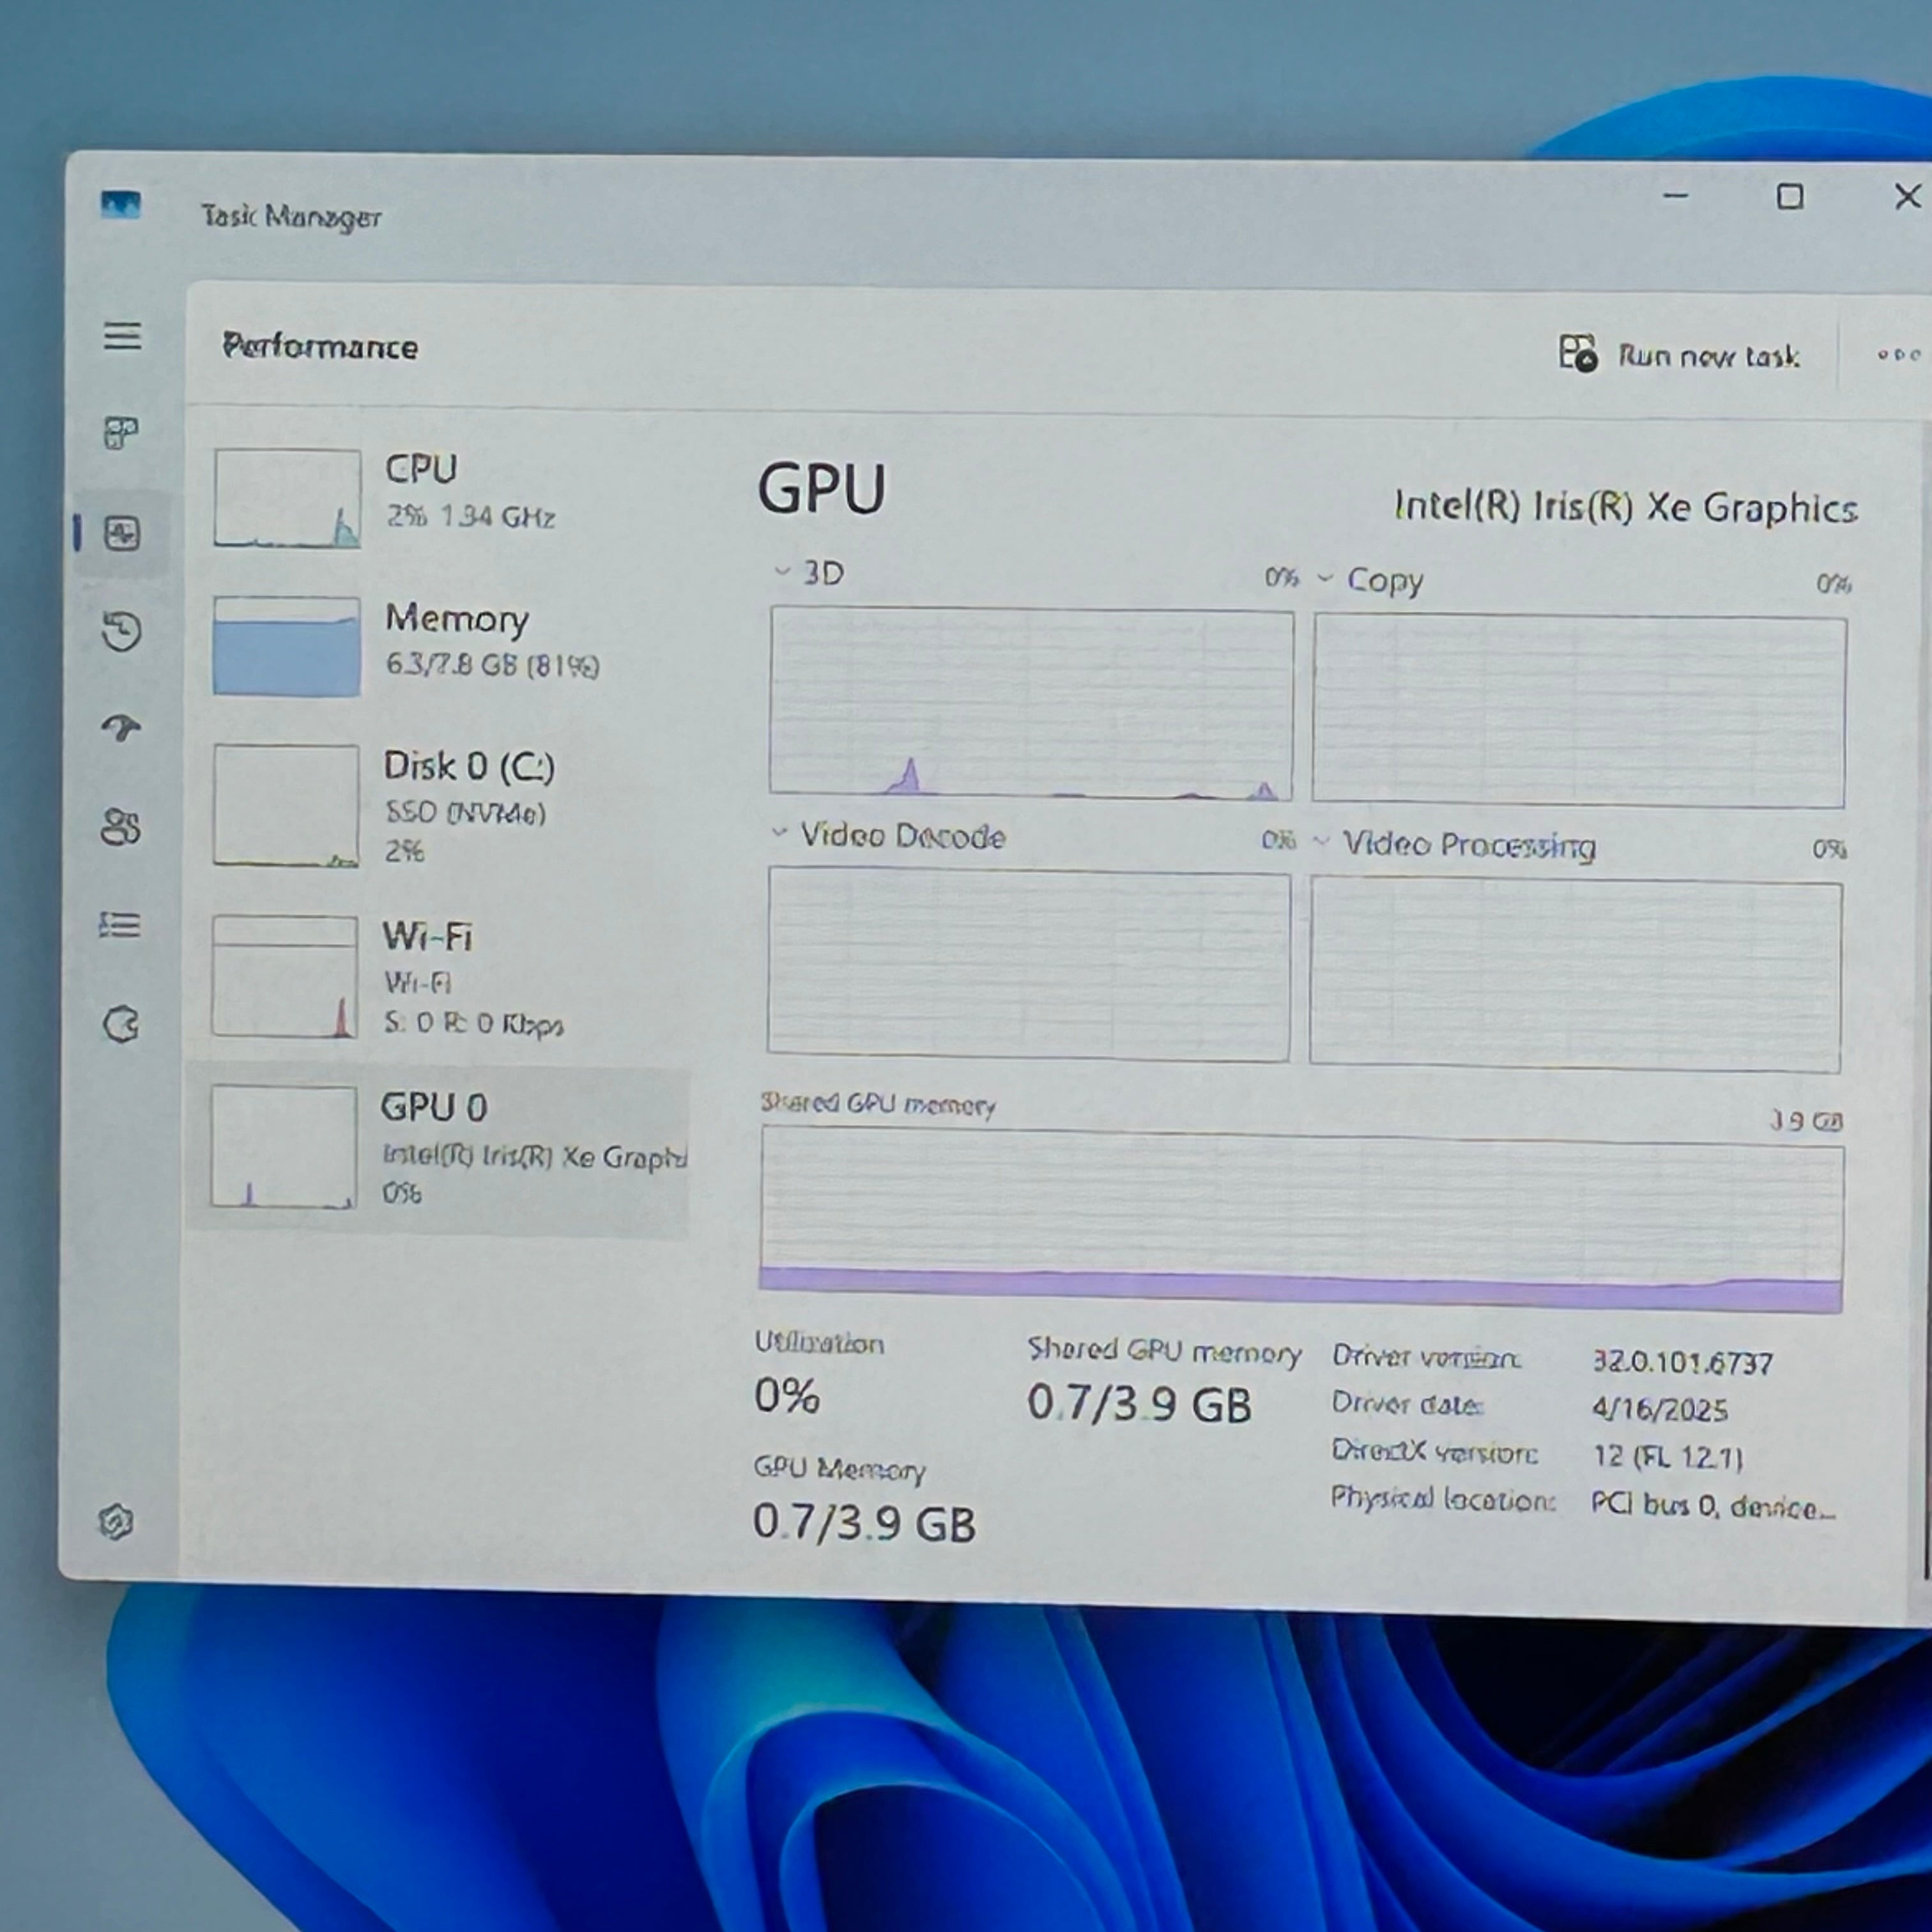Click the Intel(R) Iris(R) Xe Graphics heading
This screenshot has width=1932, height=1932.
(x=1626, y=507)
